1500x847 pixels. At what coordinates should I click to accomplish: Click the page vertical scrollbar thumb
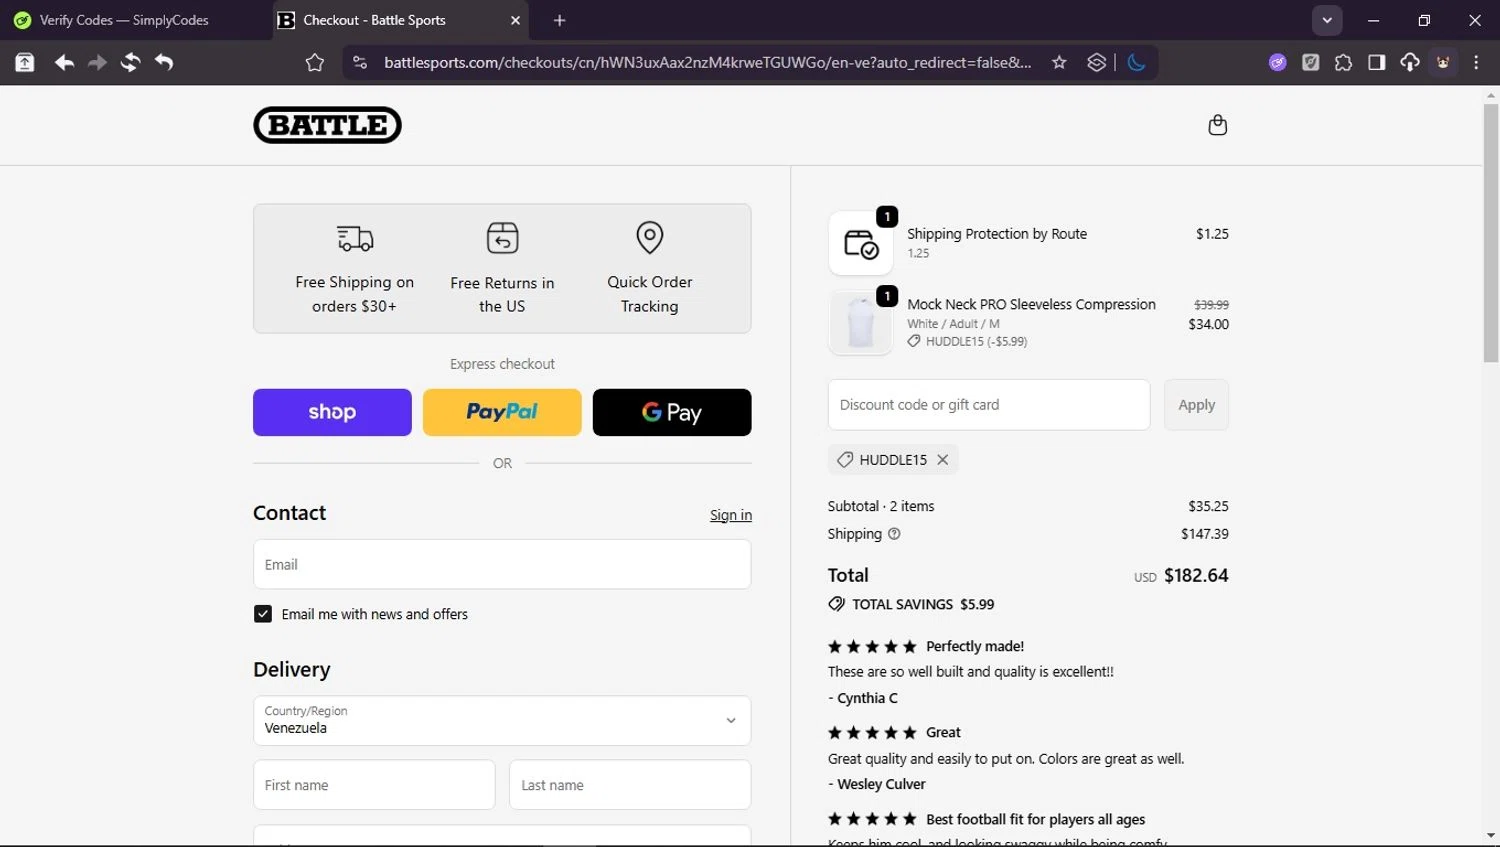tap(1491, 232)
